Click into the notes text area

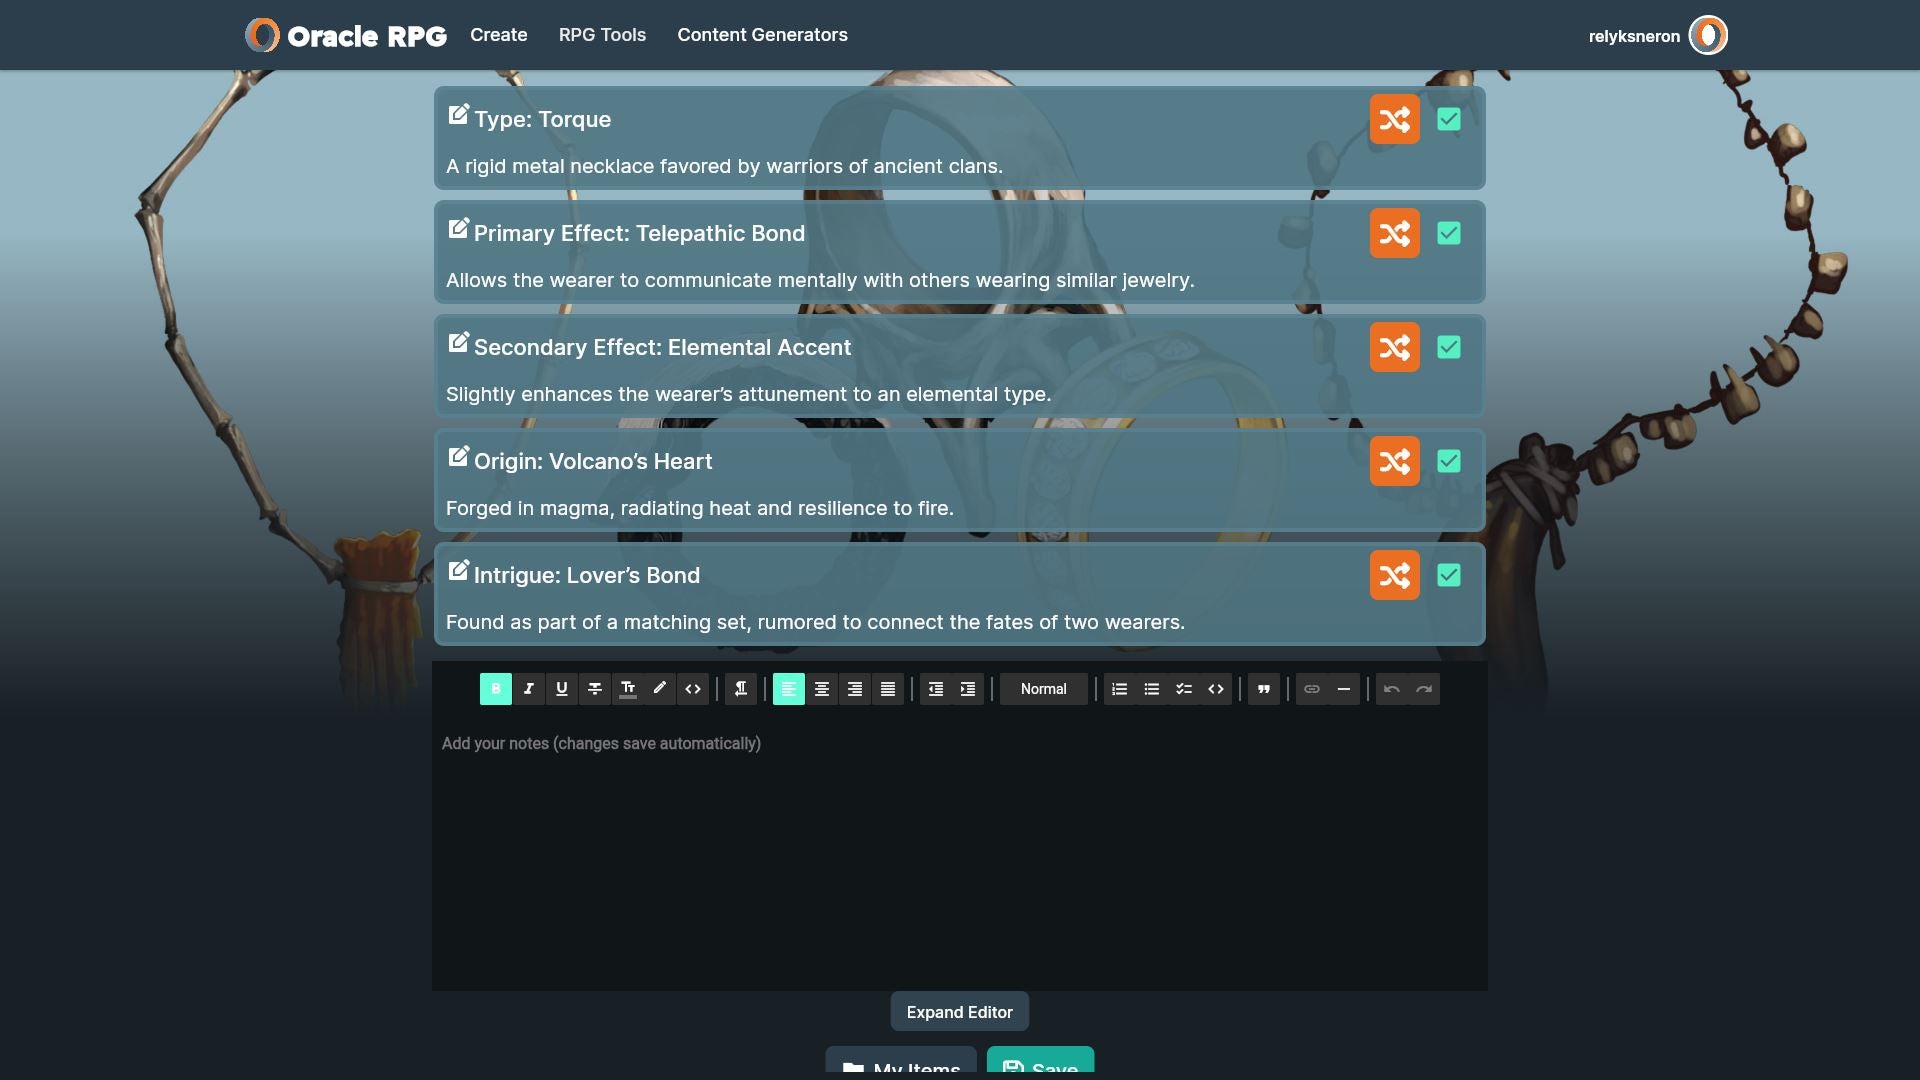959,850
